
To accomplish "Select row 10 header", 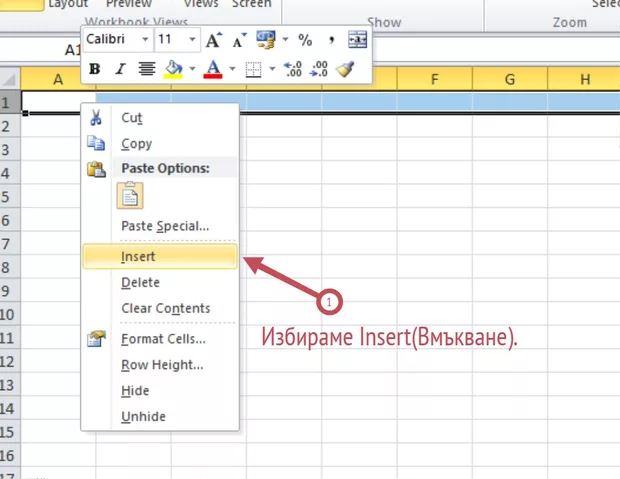I will [10, 314].
